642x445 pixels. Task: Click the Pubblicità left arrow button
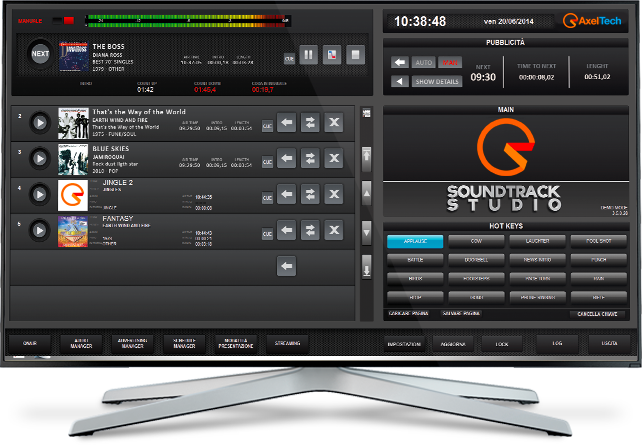[400, 62]
